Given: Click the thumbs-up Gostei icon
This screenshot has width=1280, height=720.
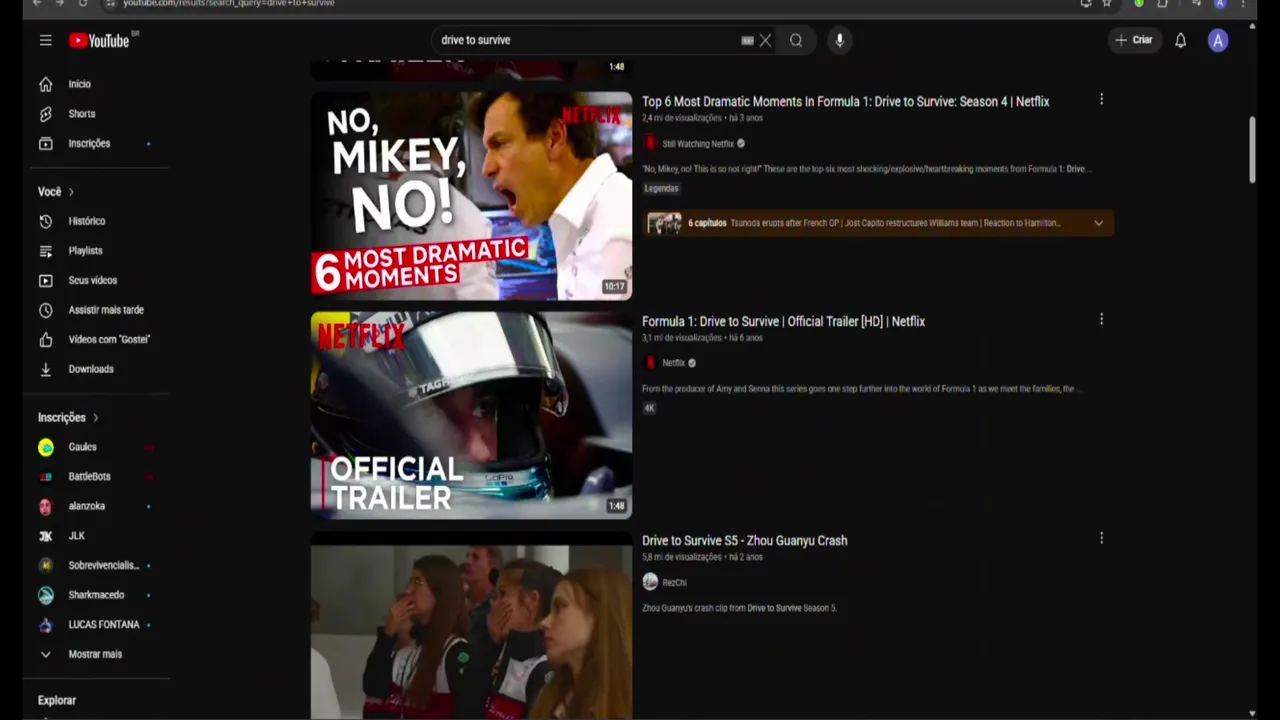Looking at the screenshot, I should pos(46,339).
